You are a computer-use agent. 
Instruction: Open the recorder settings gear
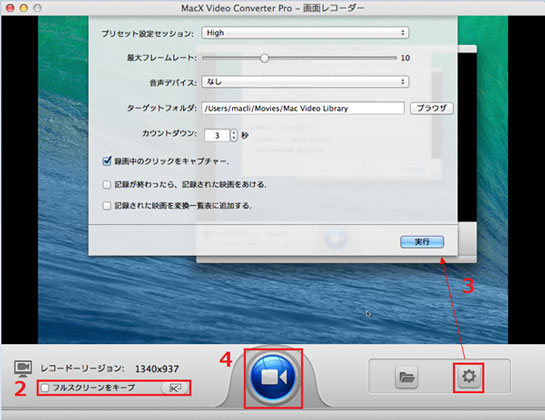click(x=469, y=377)
